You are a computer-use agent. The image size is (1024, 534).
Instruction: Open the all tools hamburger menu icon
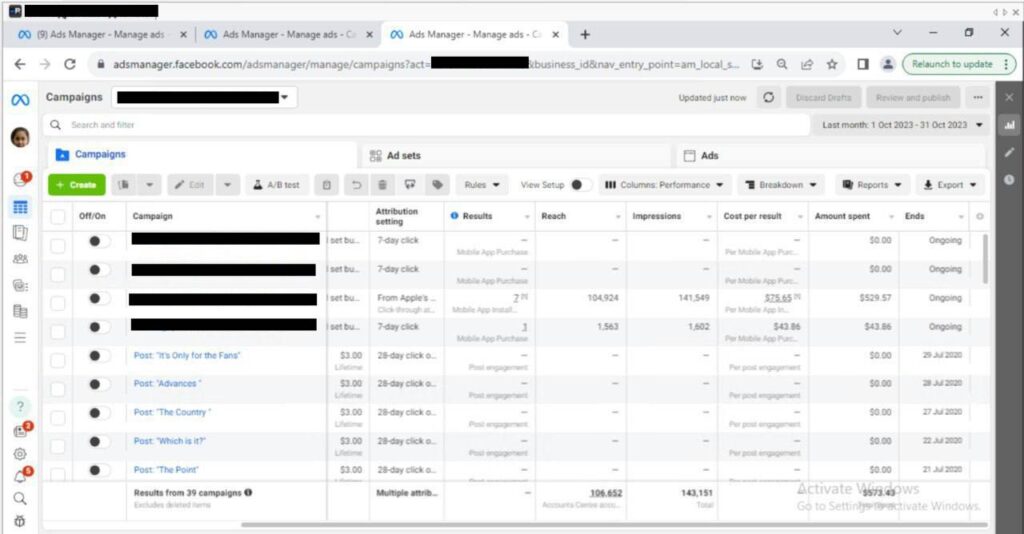20,338
